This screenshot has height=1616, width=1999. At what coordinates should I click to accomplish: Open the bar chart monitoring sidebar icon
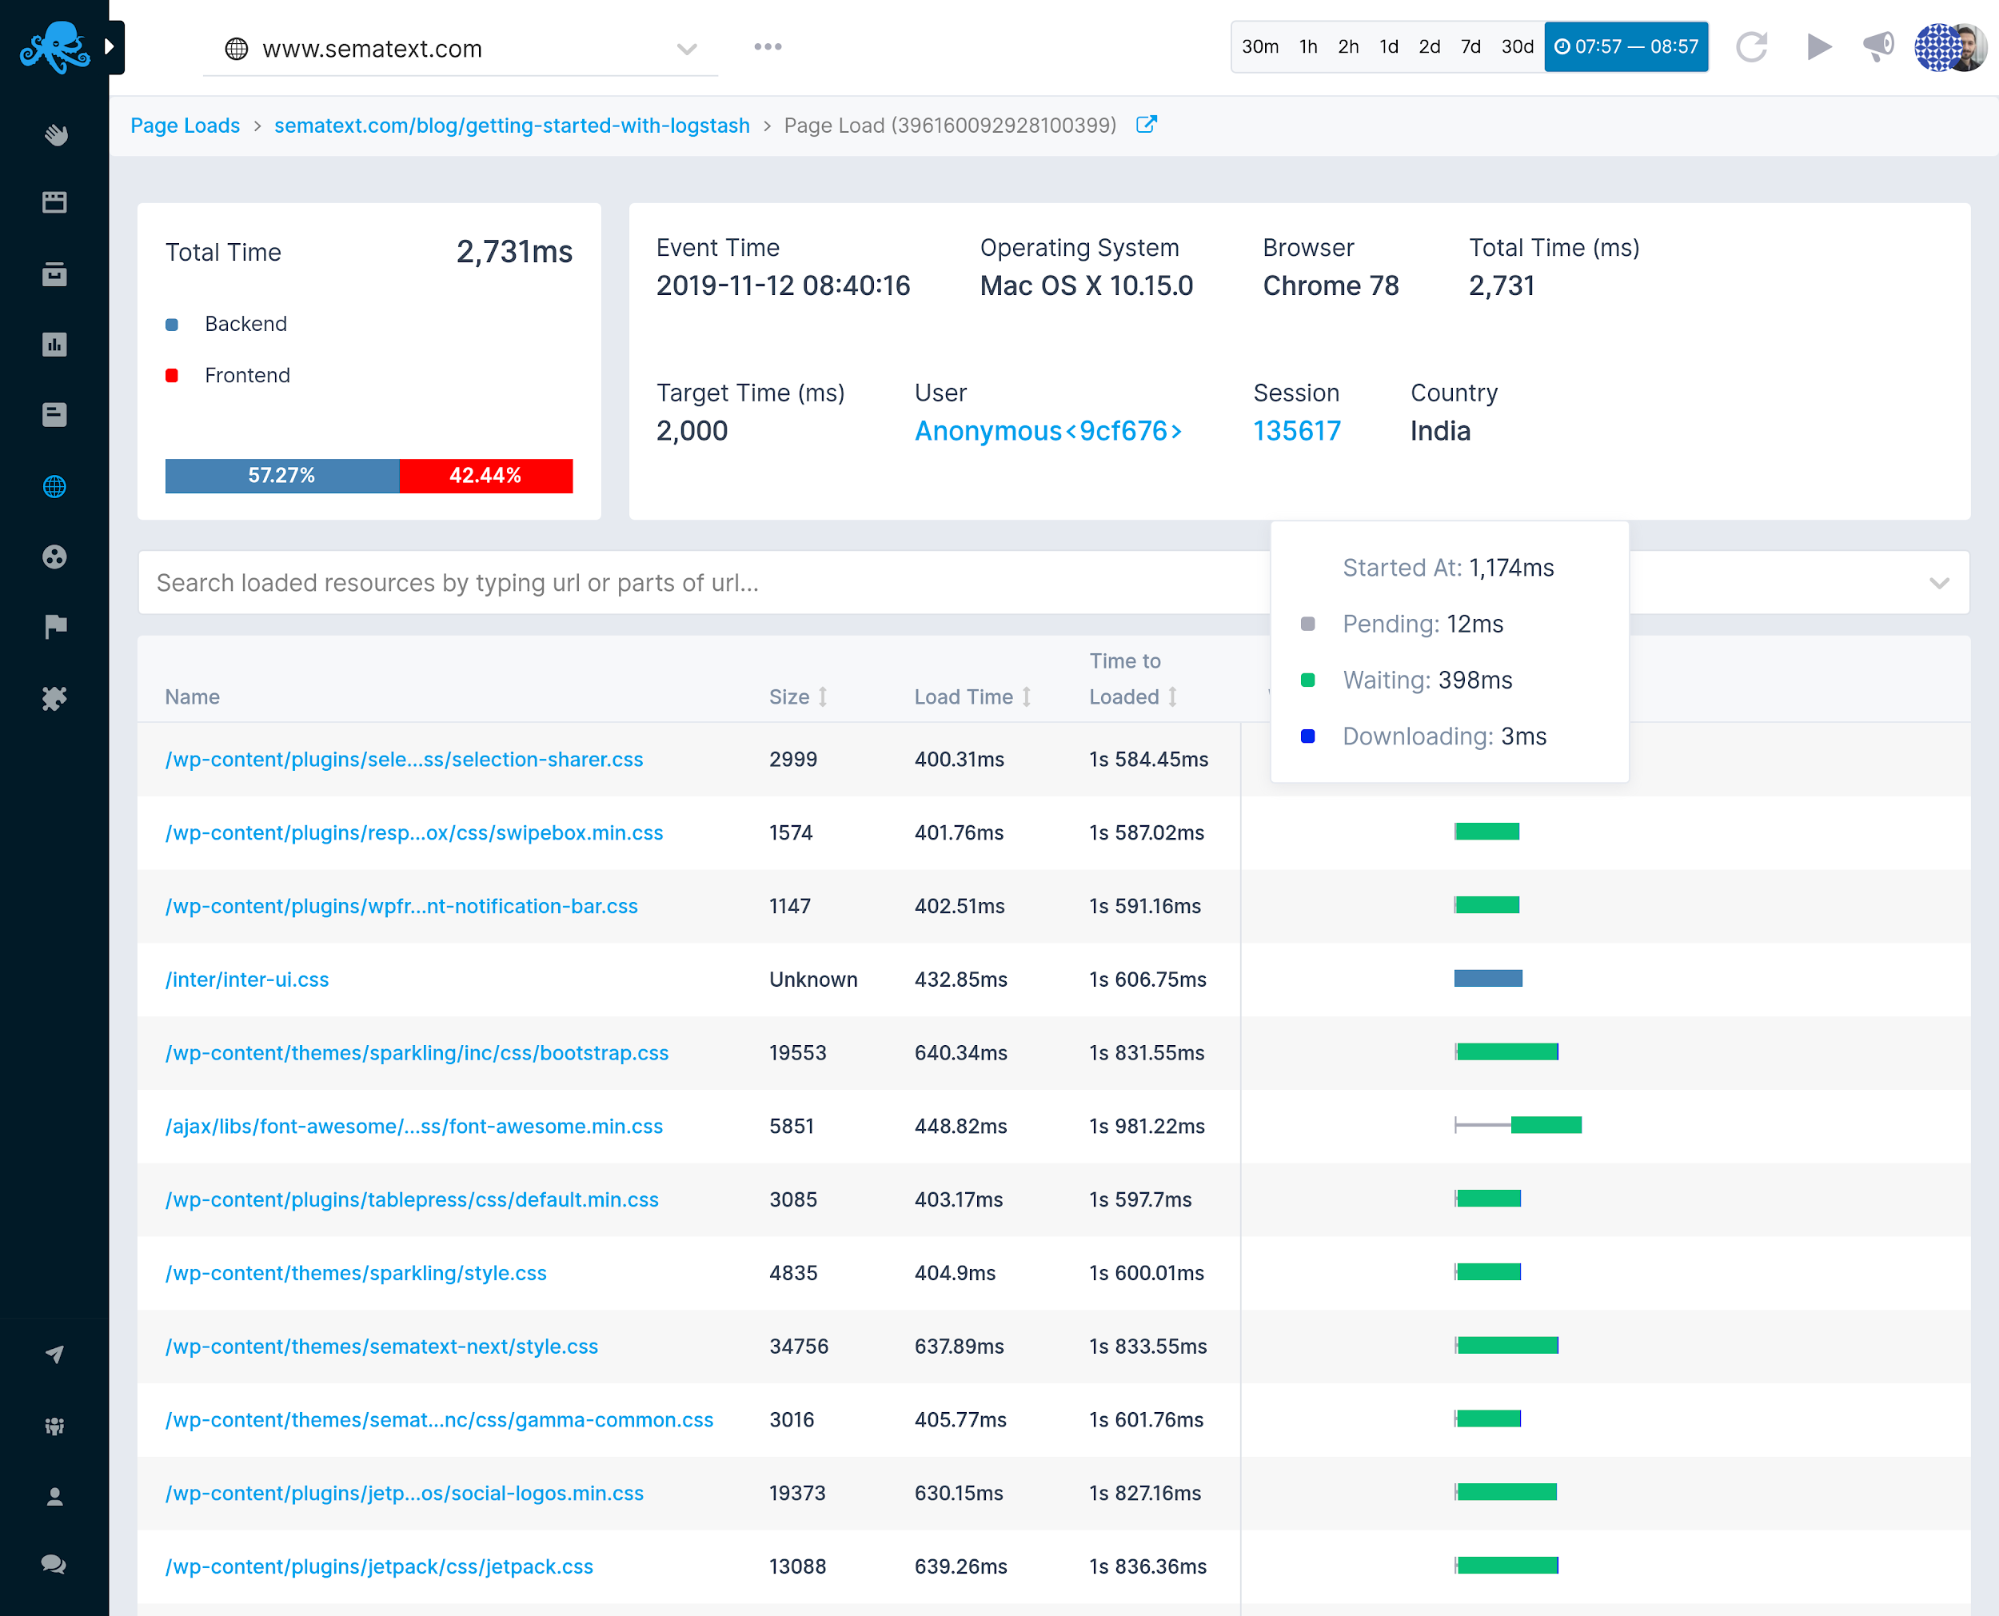click(x=55, y=345)
